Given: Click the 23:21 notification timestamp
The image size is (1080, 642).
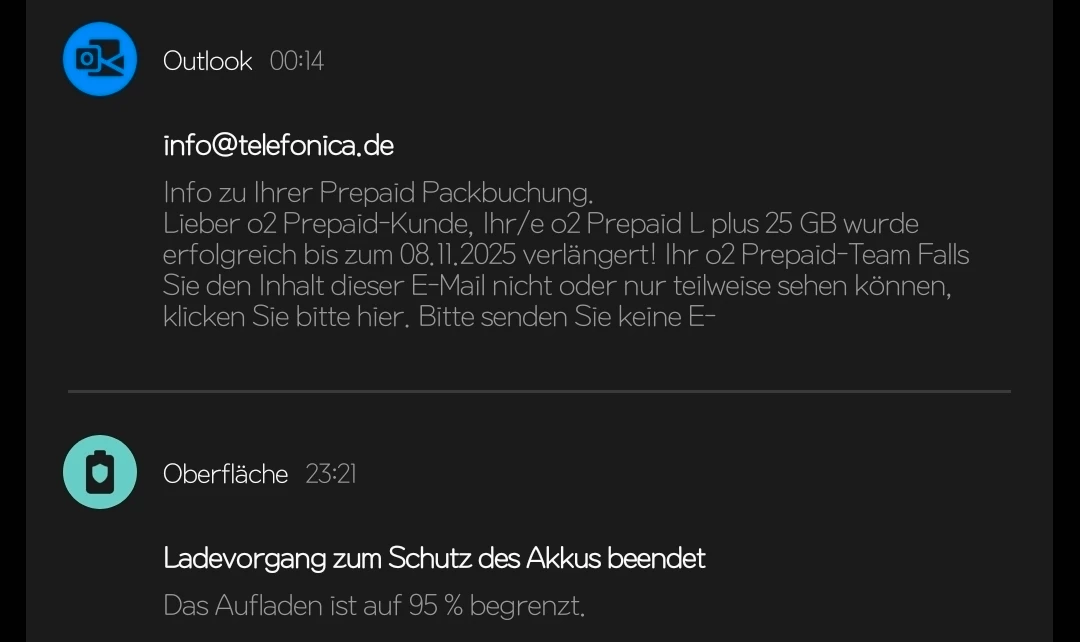Looking at the screenshot, I should [331, 474].
